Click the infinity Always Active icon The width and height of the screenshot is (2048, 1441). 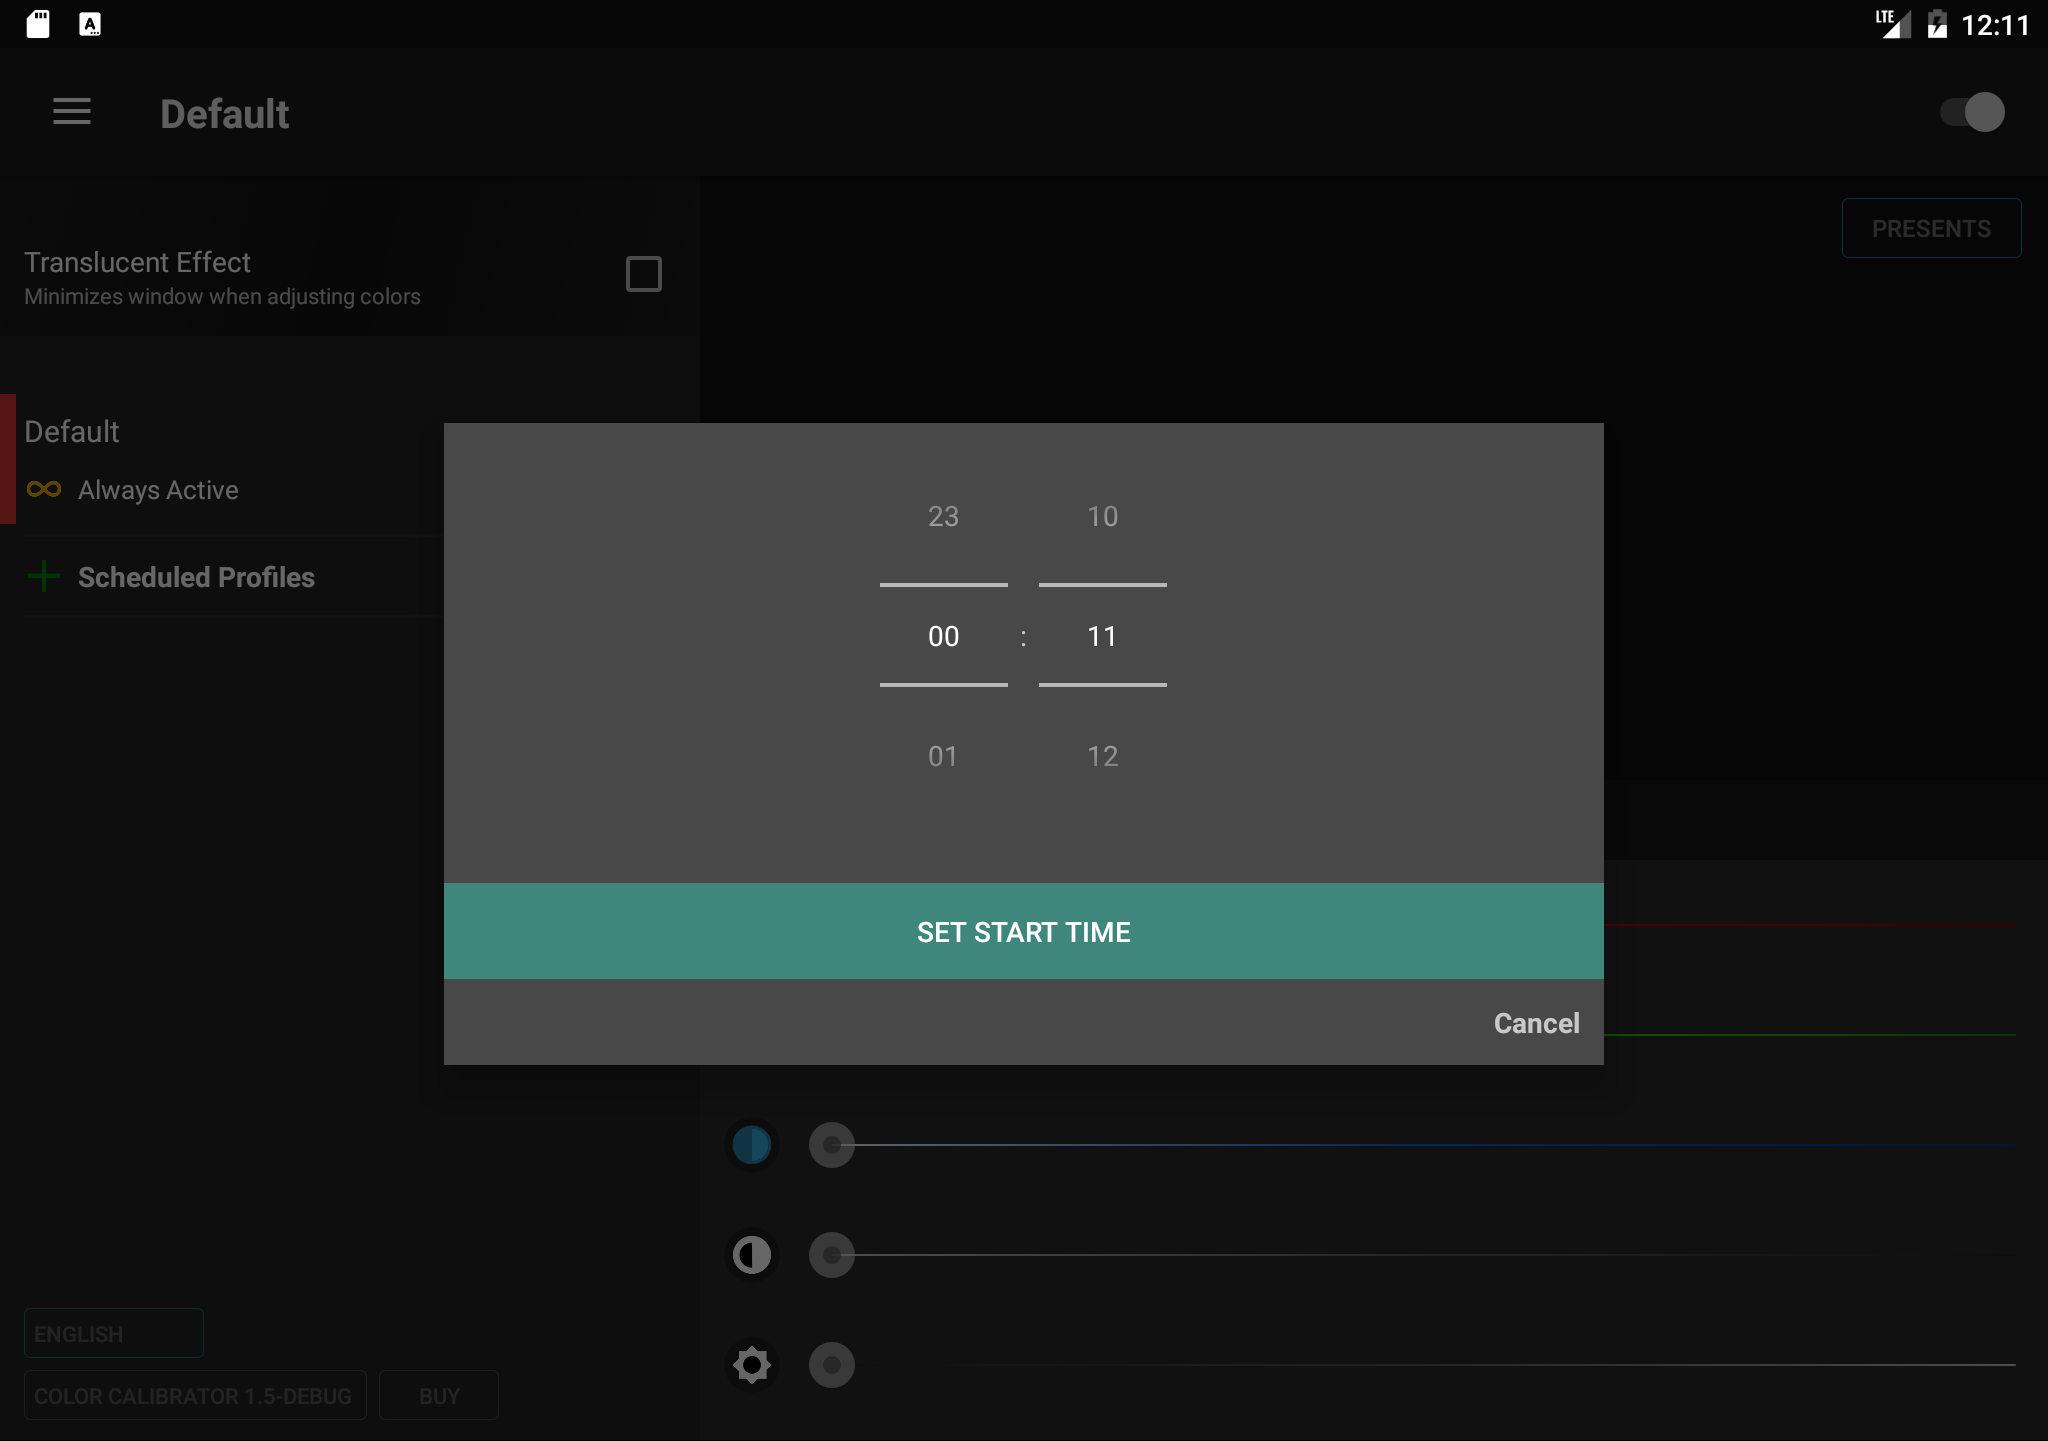(44, 490)
